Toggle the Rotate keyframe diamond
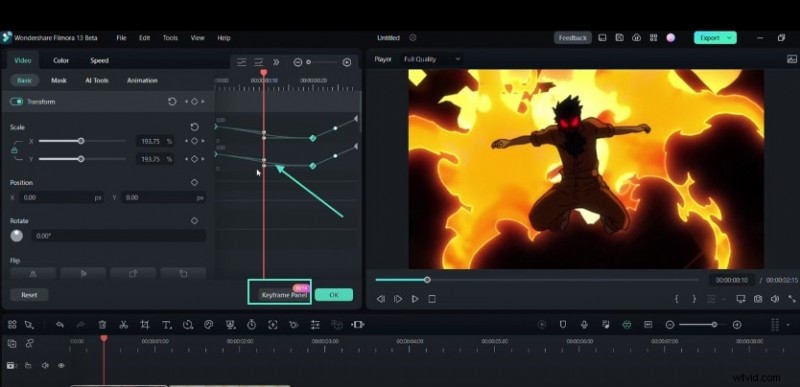Image resolution: width=800 pixels, height=387 pixels. point(194,221)
